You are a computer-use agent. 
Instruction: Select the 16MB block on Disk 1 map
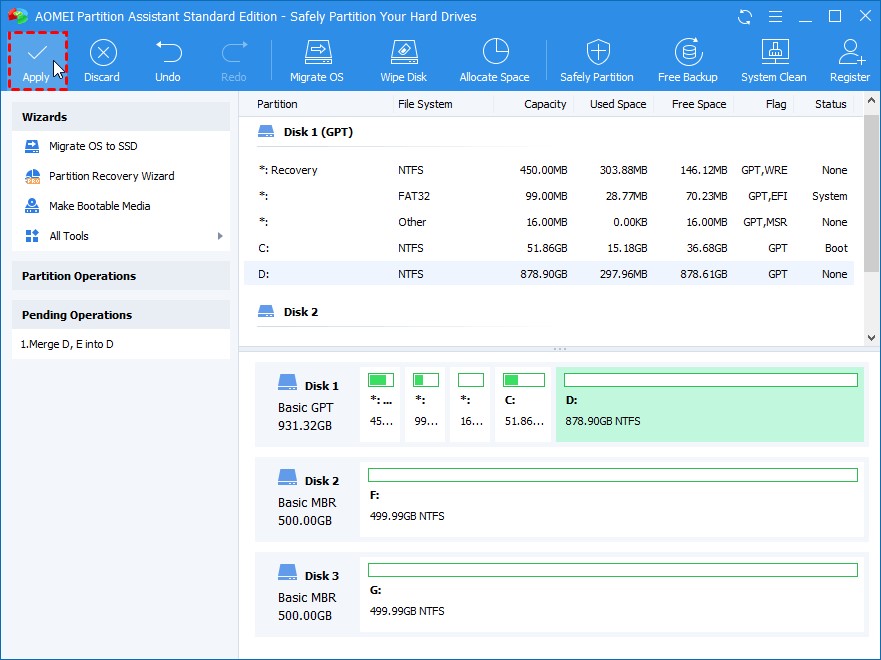point(470,404)
